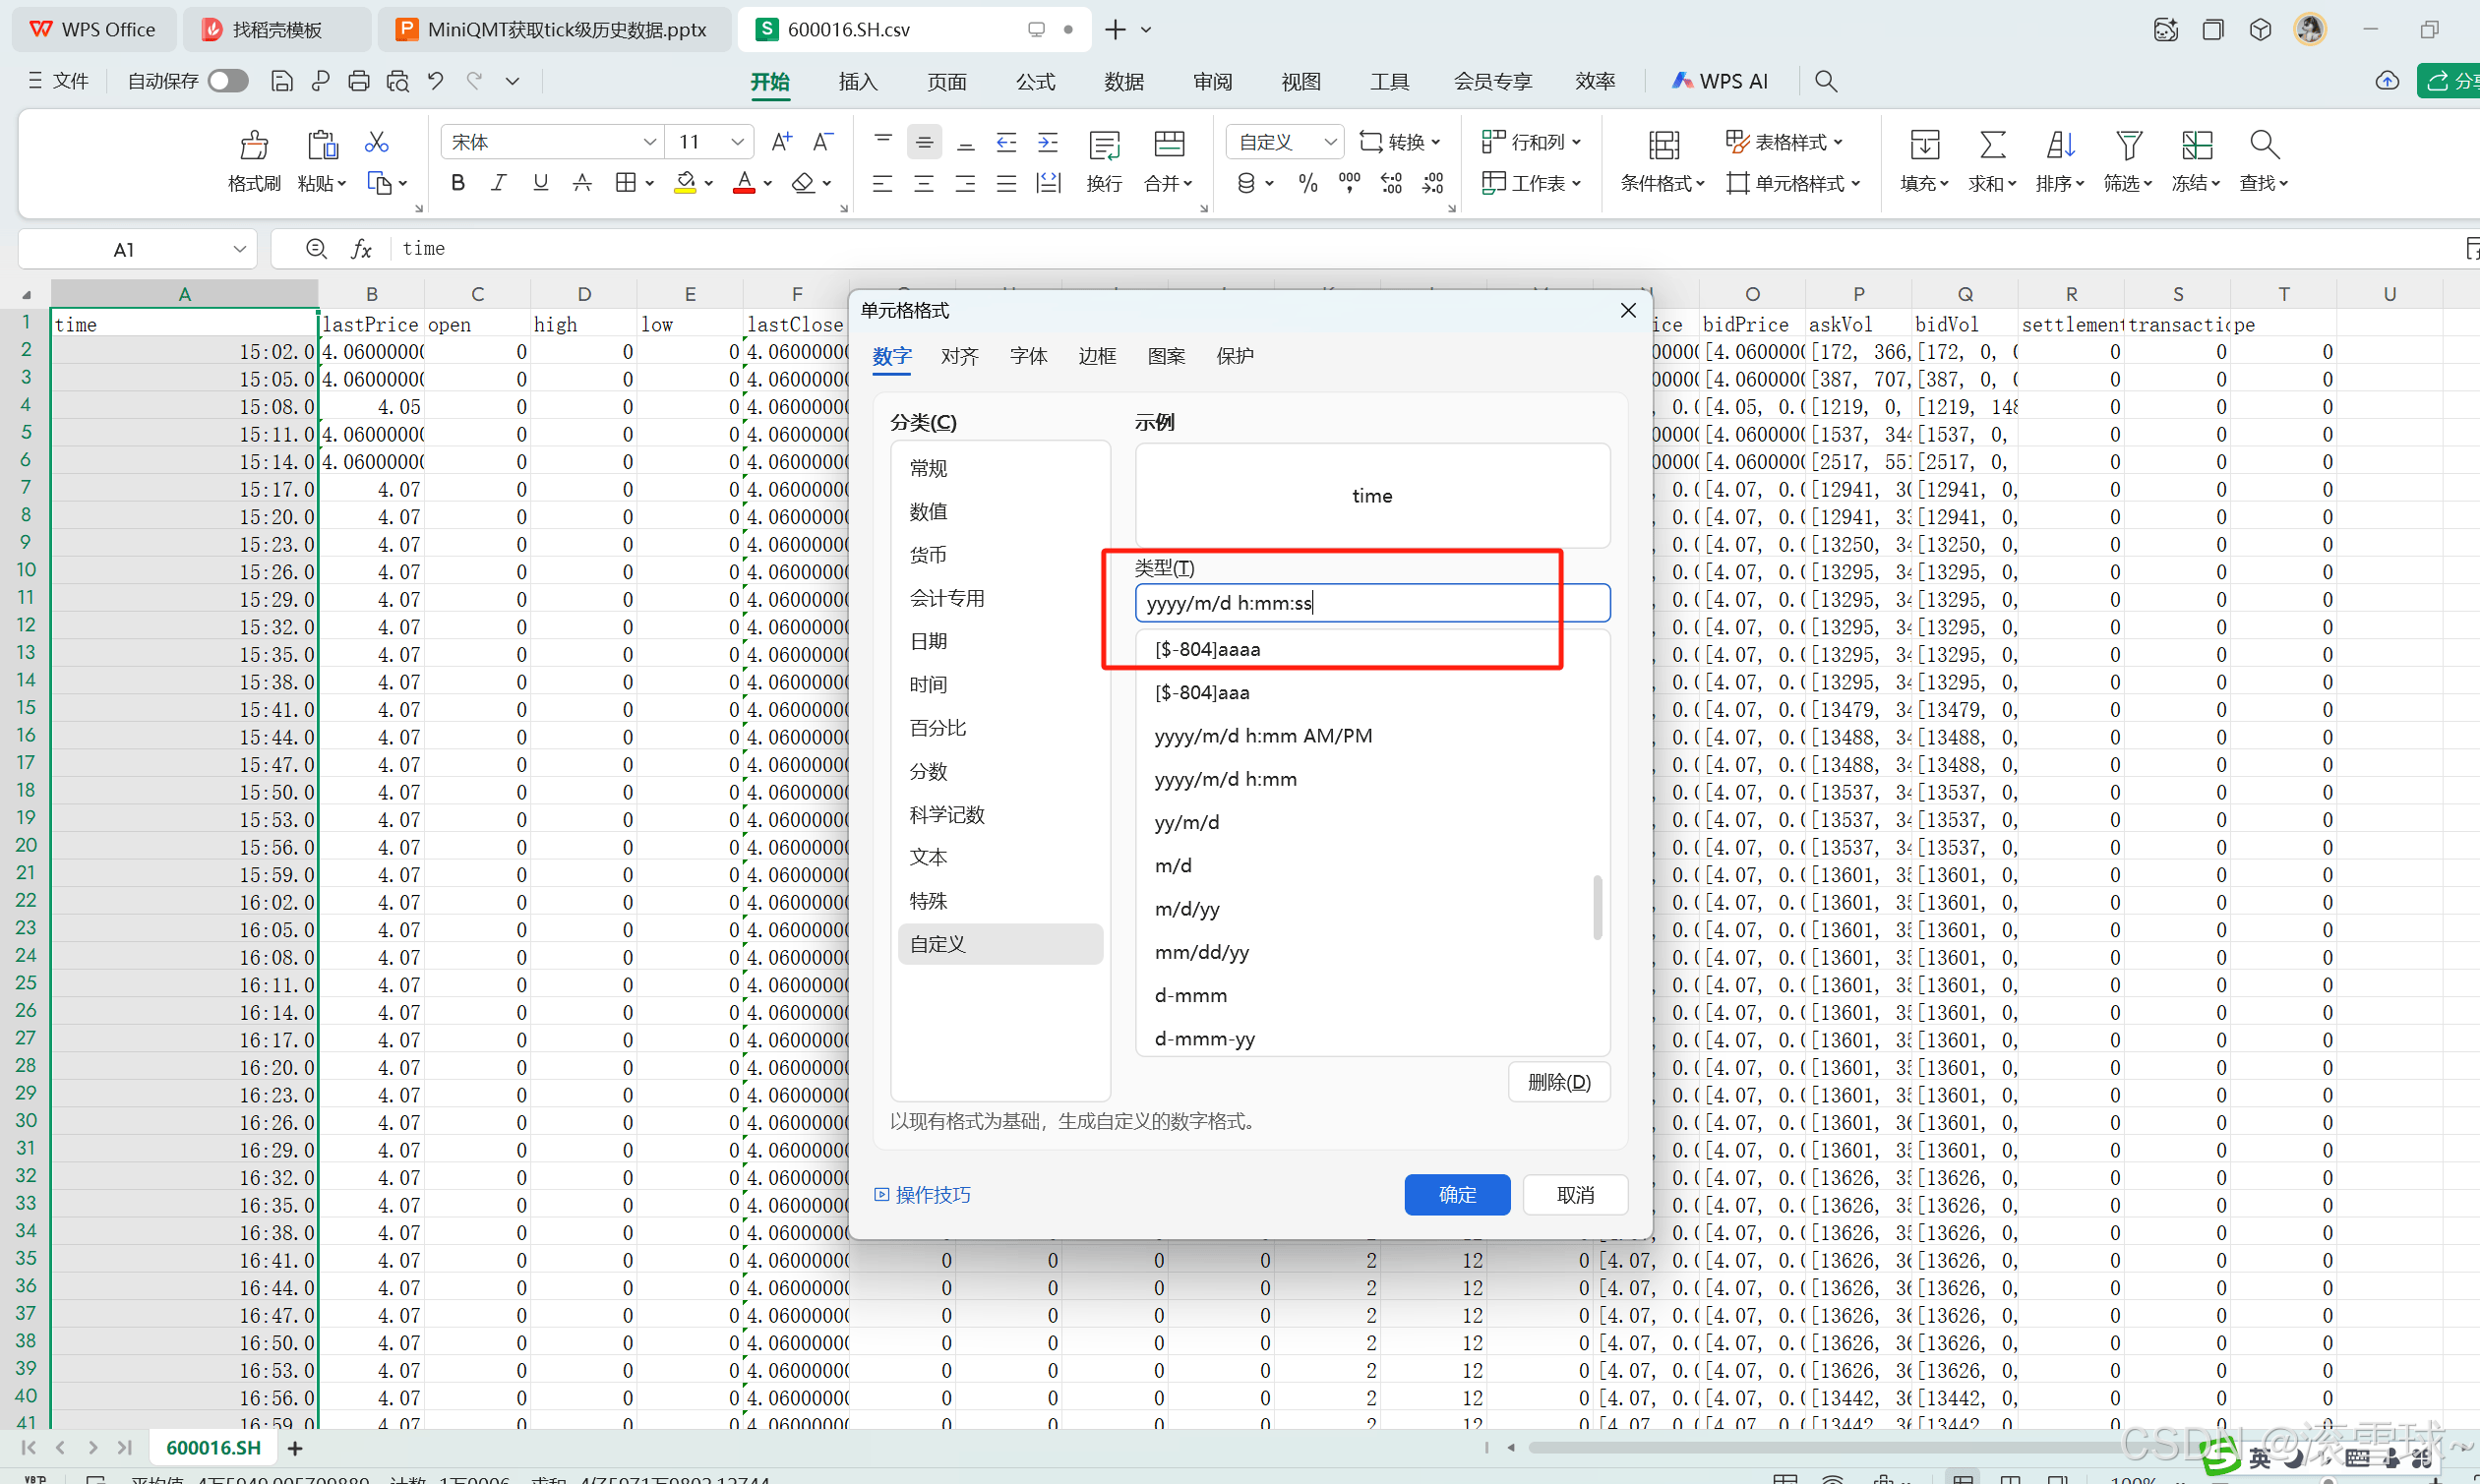Click the percent style icon
2480x1484 pixels.
coord(1307,183)
